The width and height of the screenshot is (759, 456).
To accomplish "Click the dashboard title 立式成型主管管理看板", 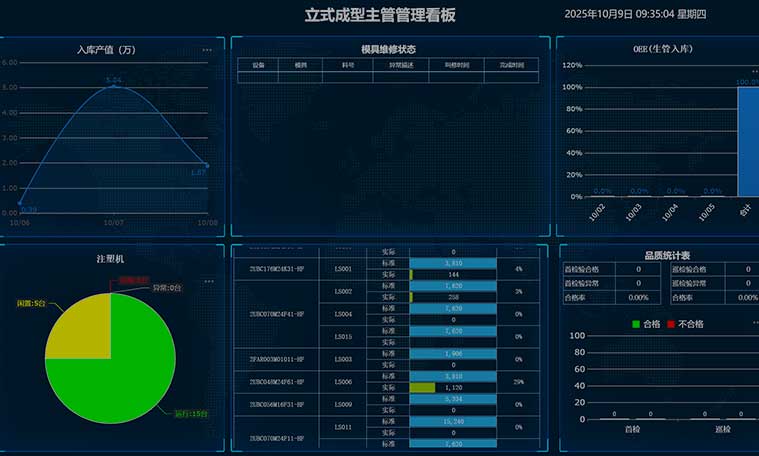I will [x=379, y=15].
